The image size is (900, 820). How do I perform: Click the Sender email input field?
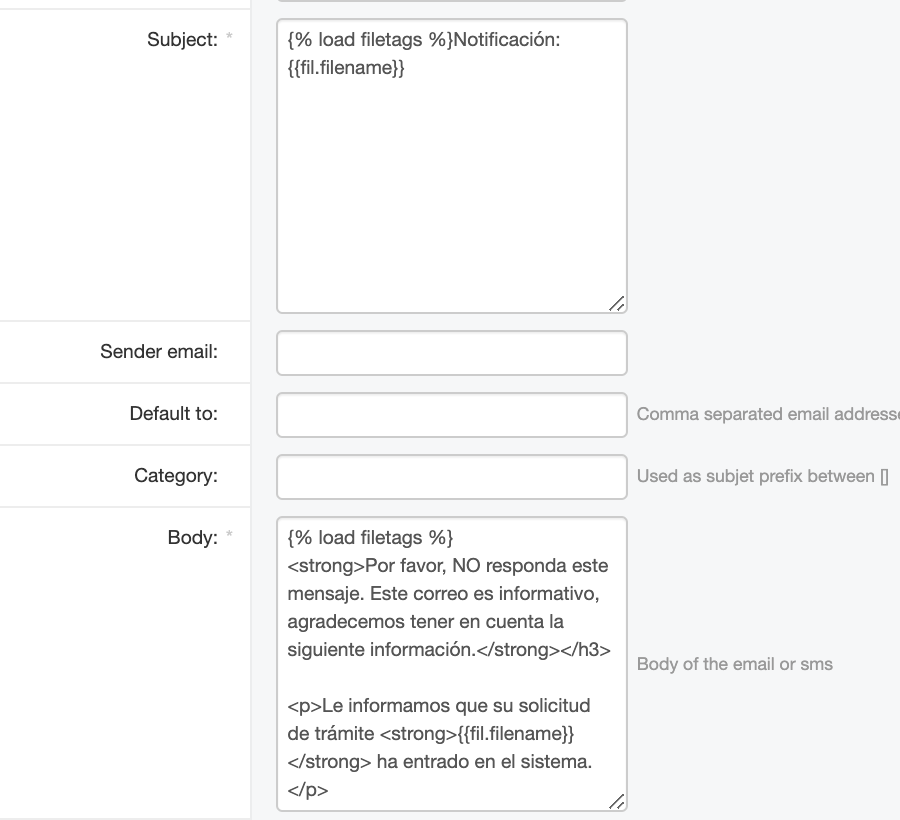450,352
